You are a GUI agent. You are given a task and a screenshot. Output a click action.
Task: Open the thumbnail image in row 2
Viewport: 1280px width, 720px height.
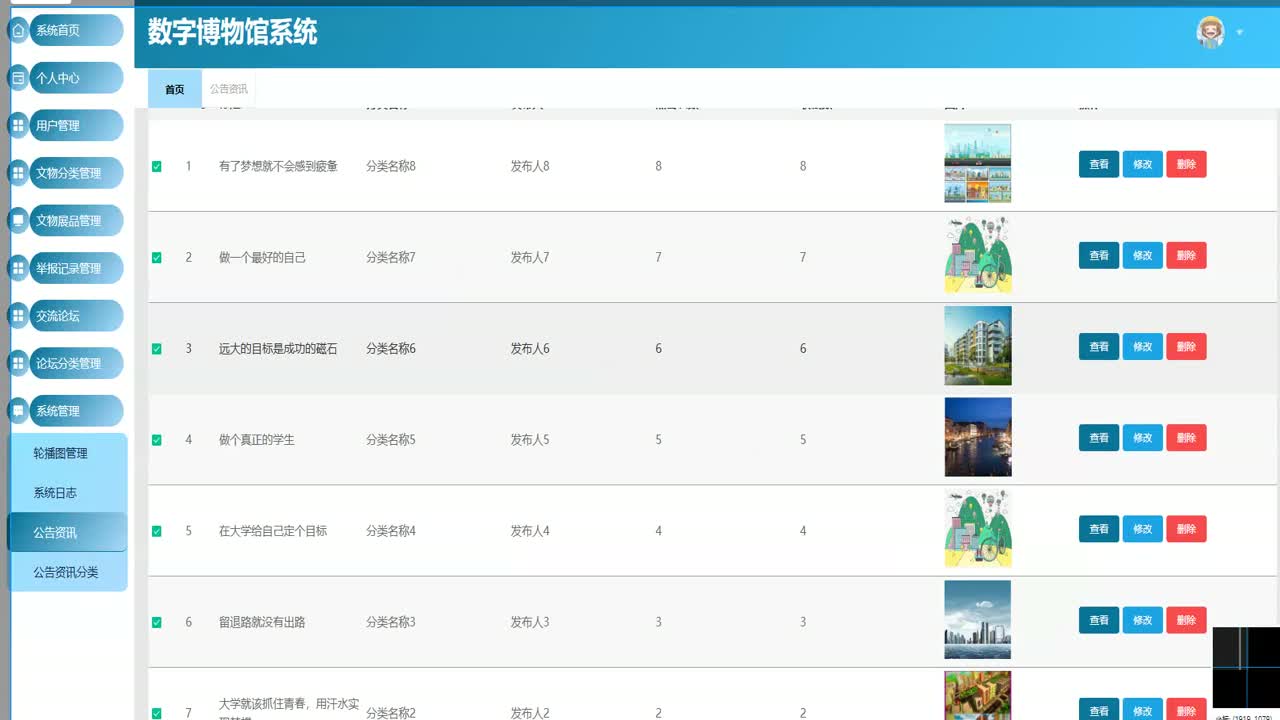click(x=978, y=254)
